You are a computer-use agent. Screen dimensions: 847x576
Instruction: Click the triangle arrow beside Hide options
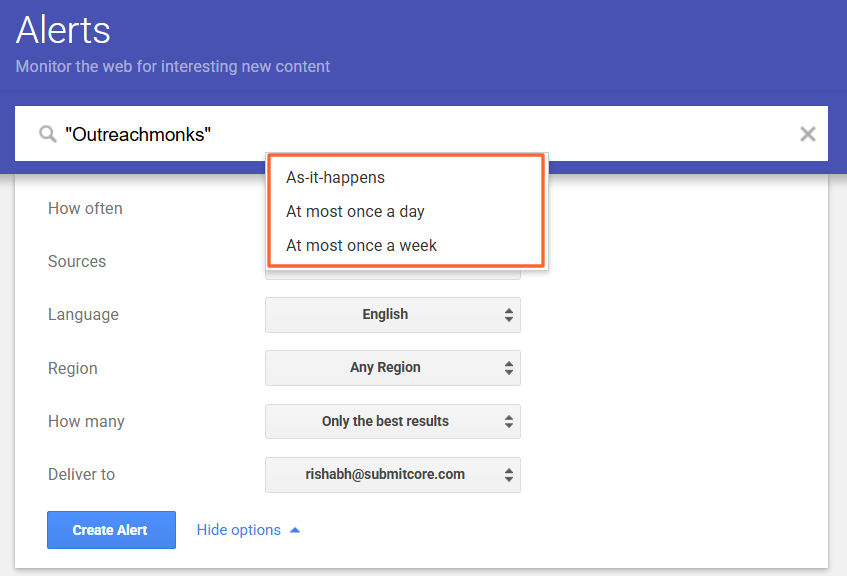pos(295,530)
